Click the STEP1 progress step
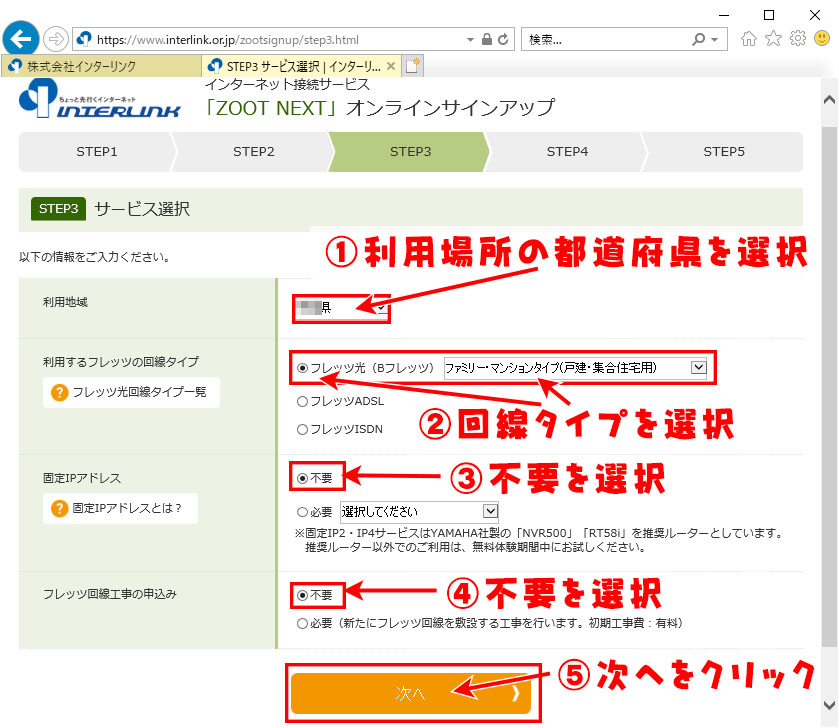The height and width of the screenshot is (728, 839). (96, 152)
